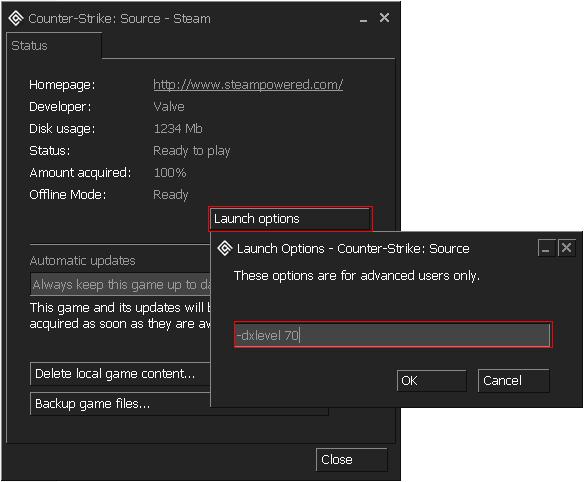Click the 'Amount acquired:' label
This screenshot has width=584, height=482.
pos(80,173)
